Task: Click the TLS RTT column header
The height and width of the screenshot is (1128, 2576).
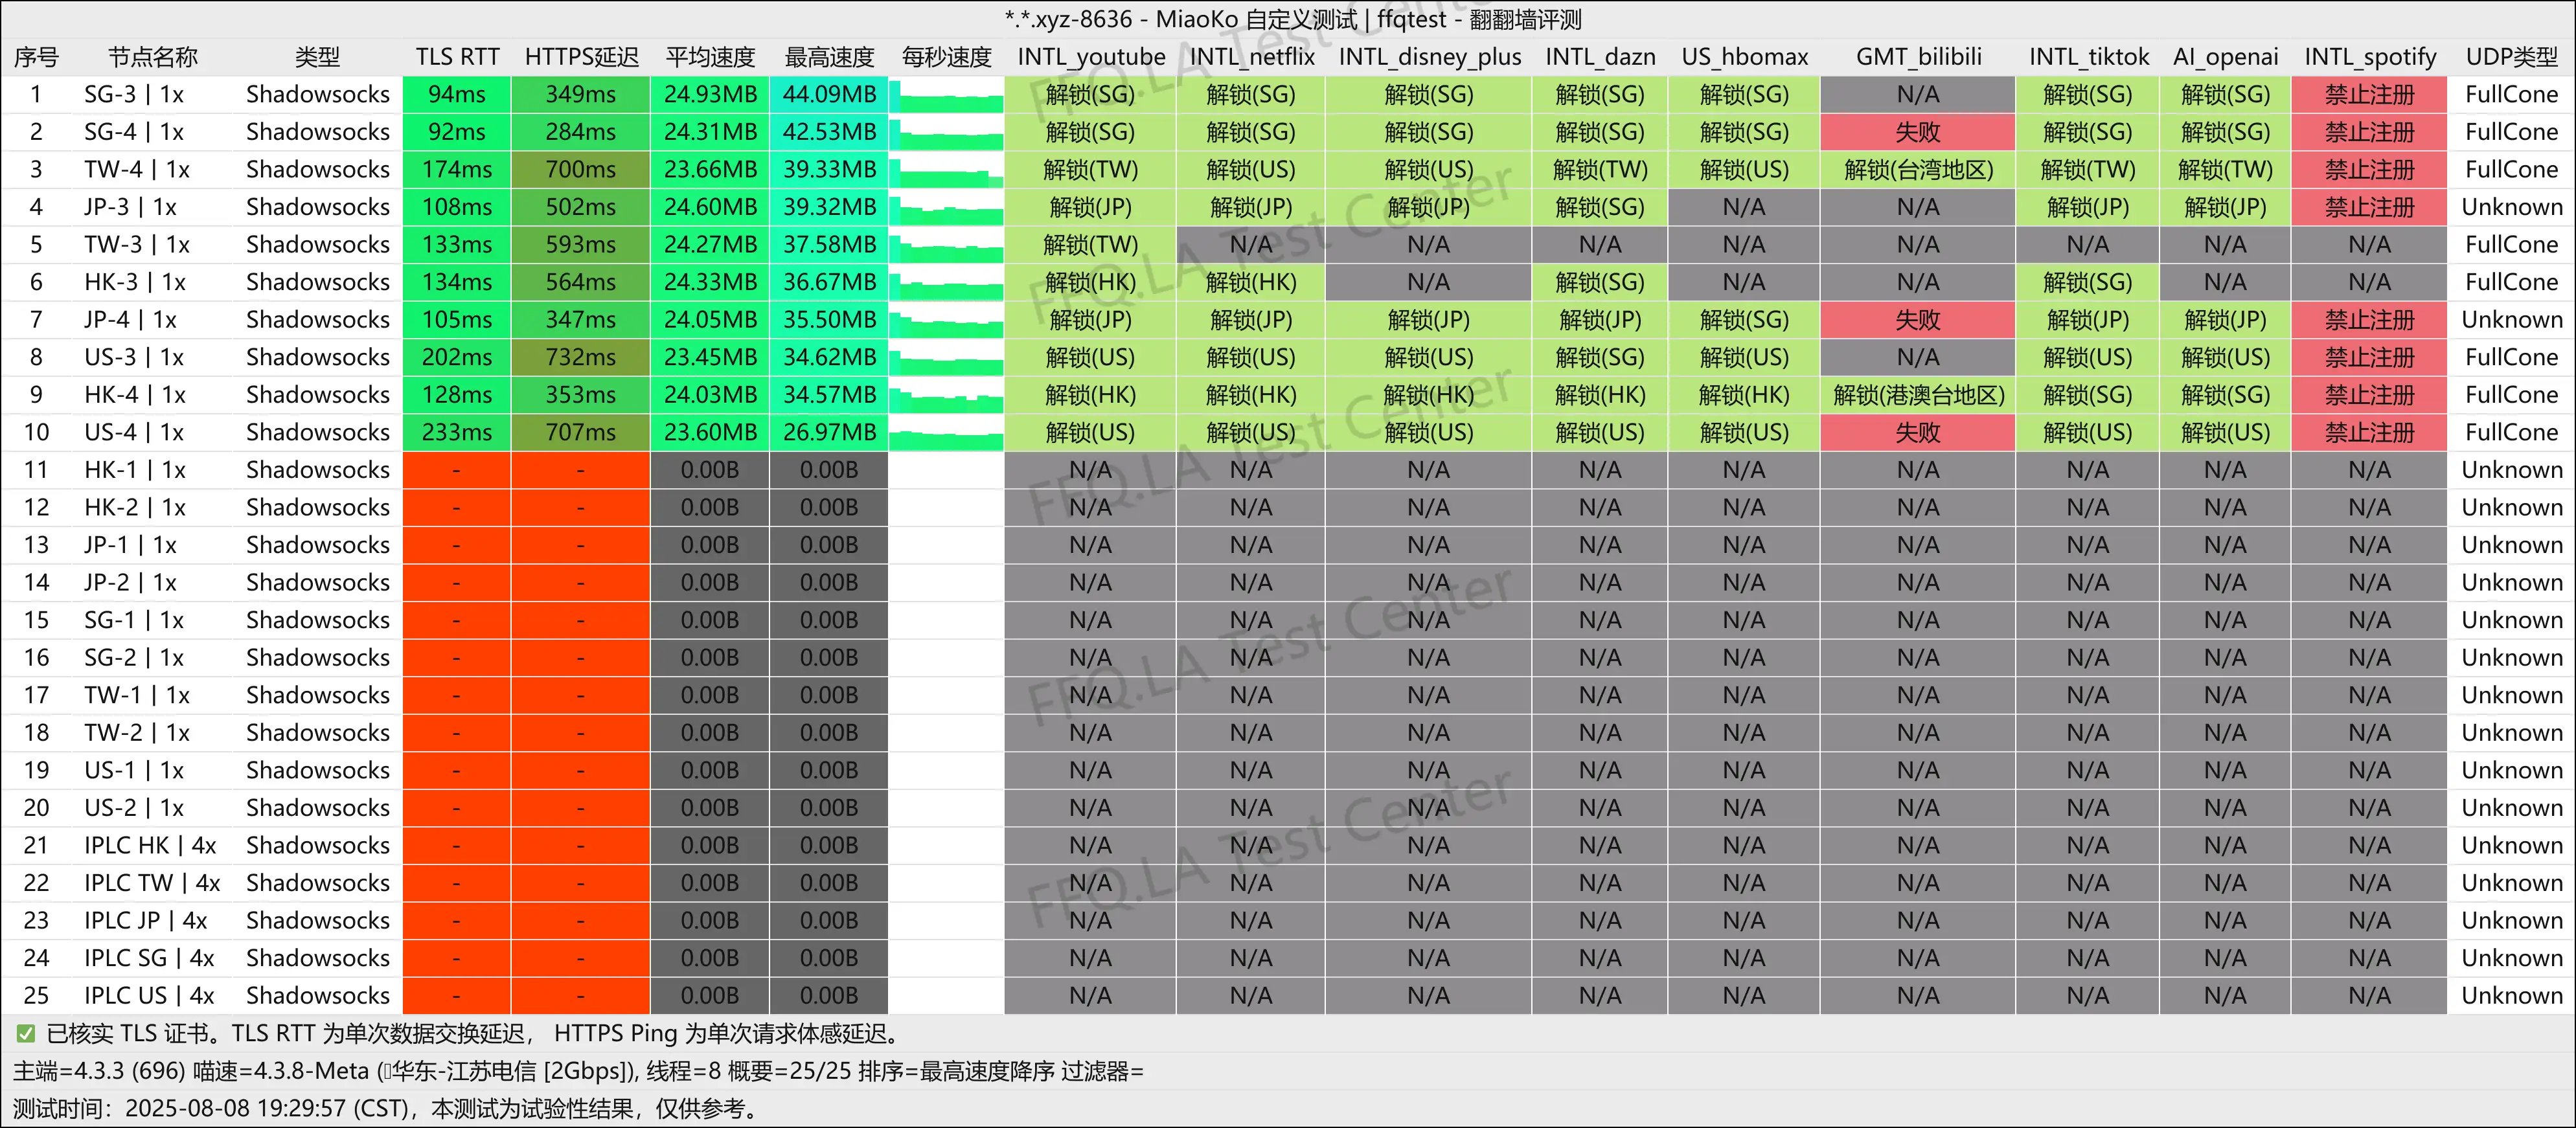Action: (457, 57)
